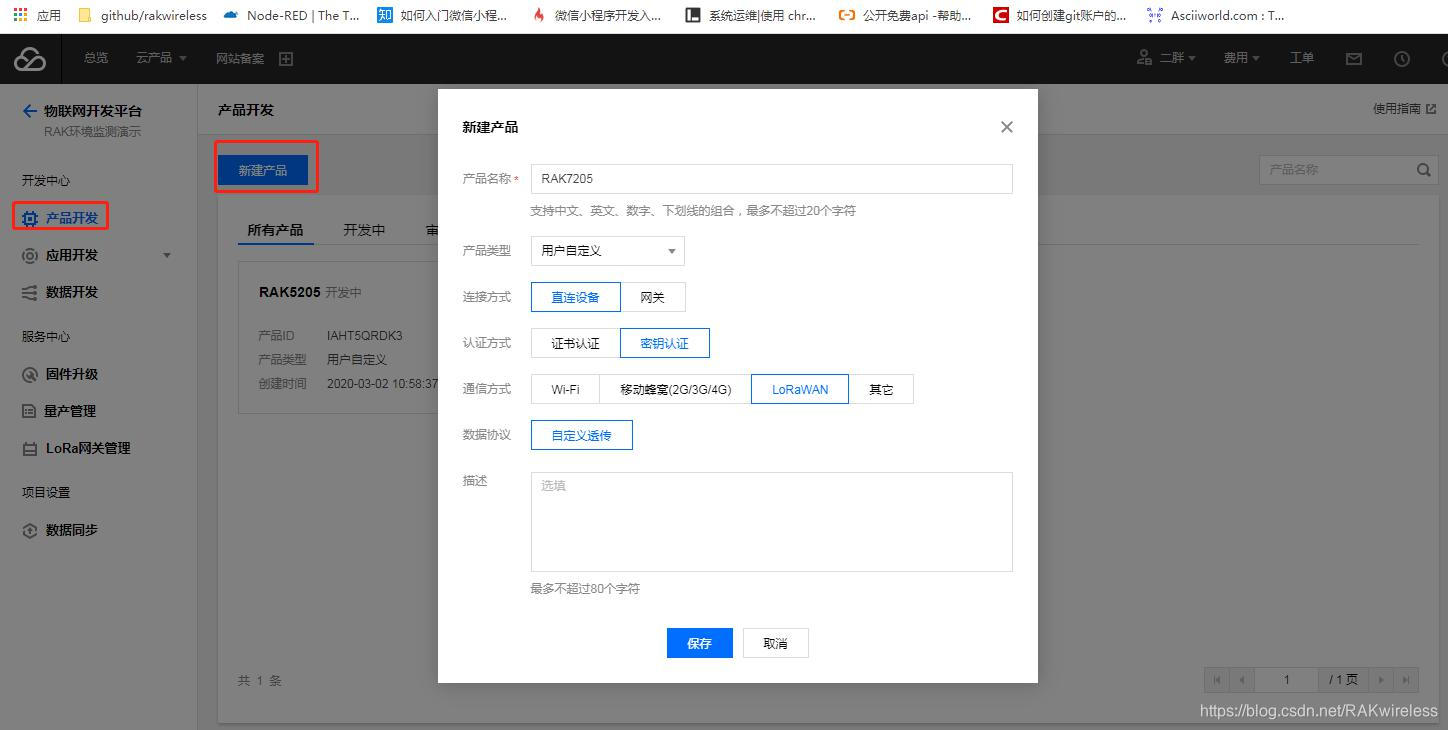Select Wi-Fi communication method
1448x730 pixels.
tap(565, 389)
